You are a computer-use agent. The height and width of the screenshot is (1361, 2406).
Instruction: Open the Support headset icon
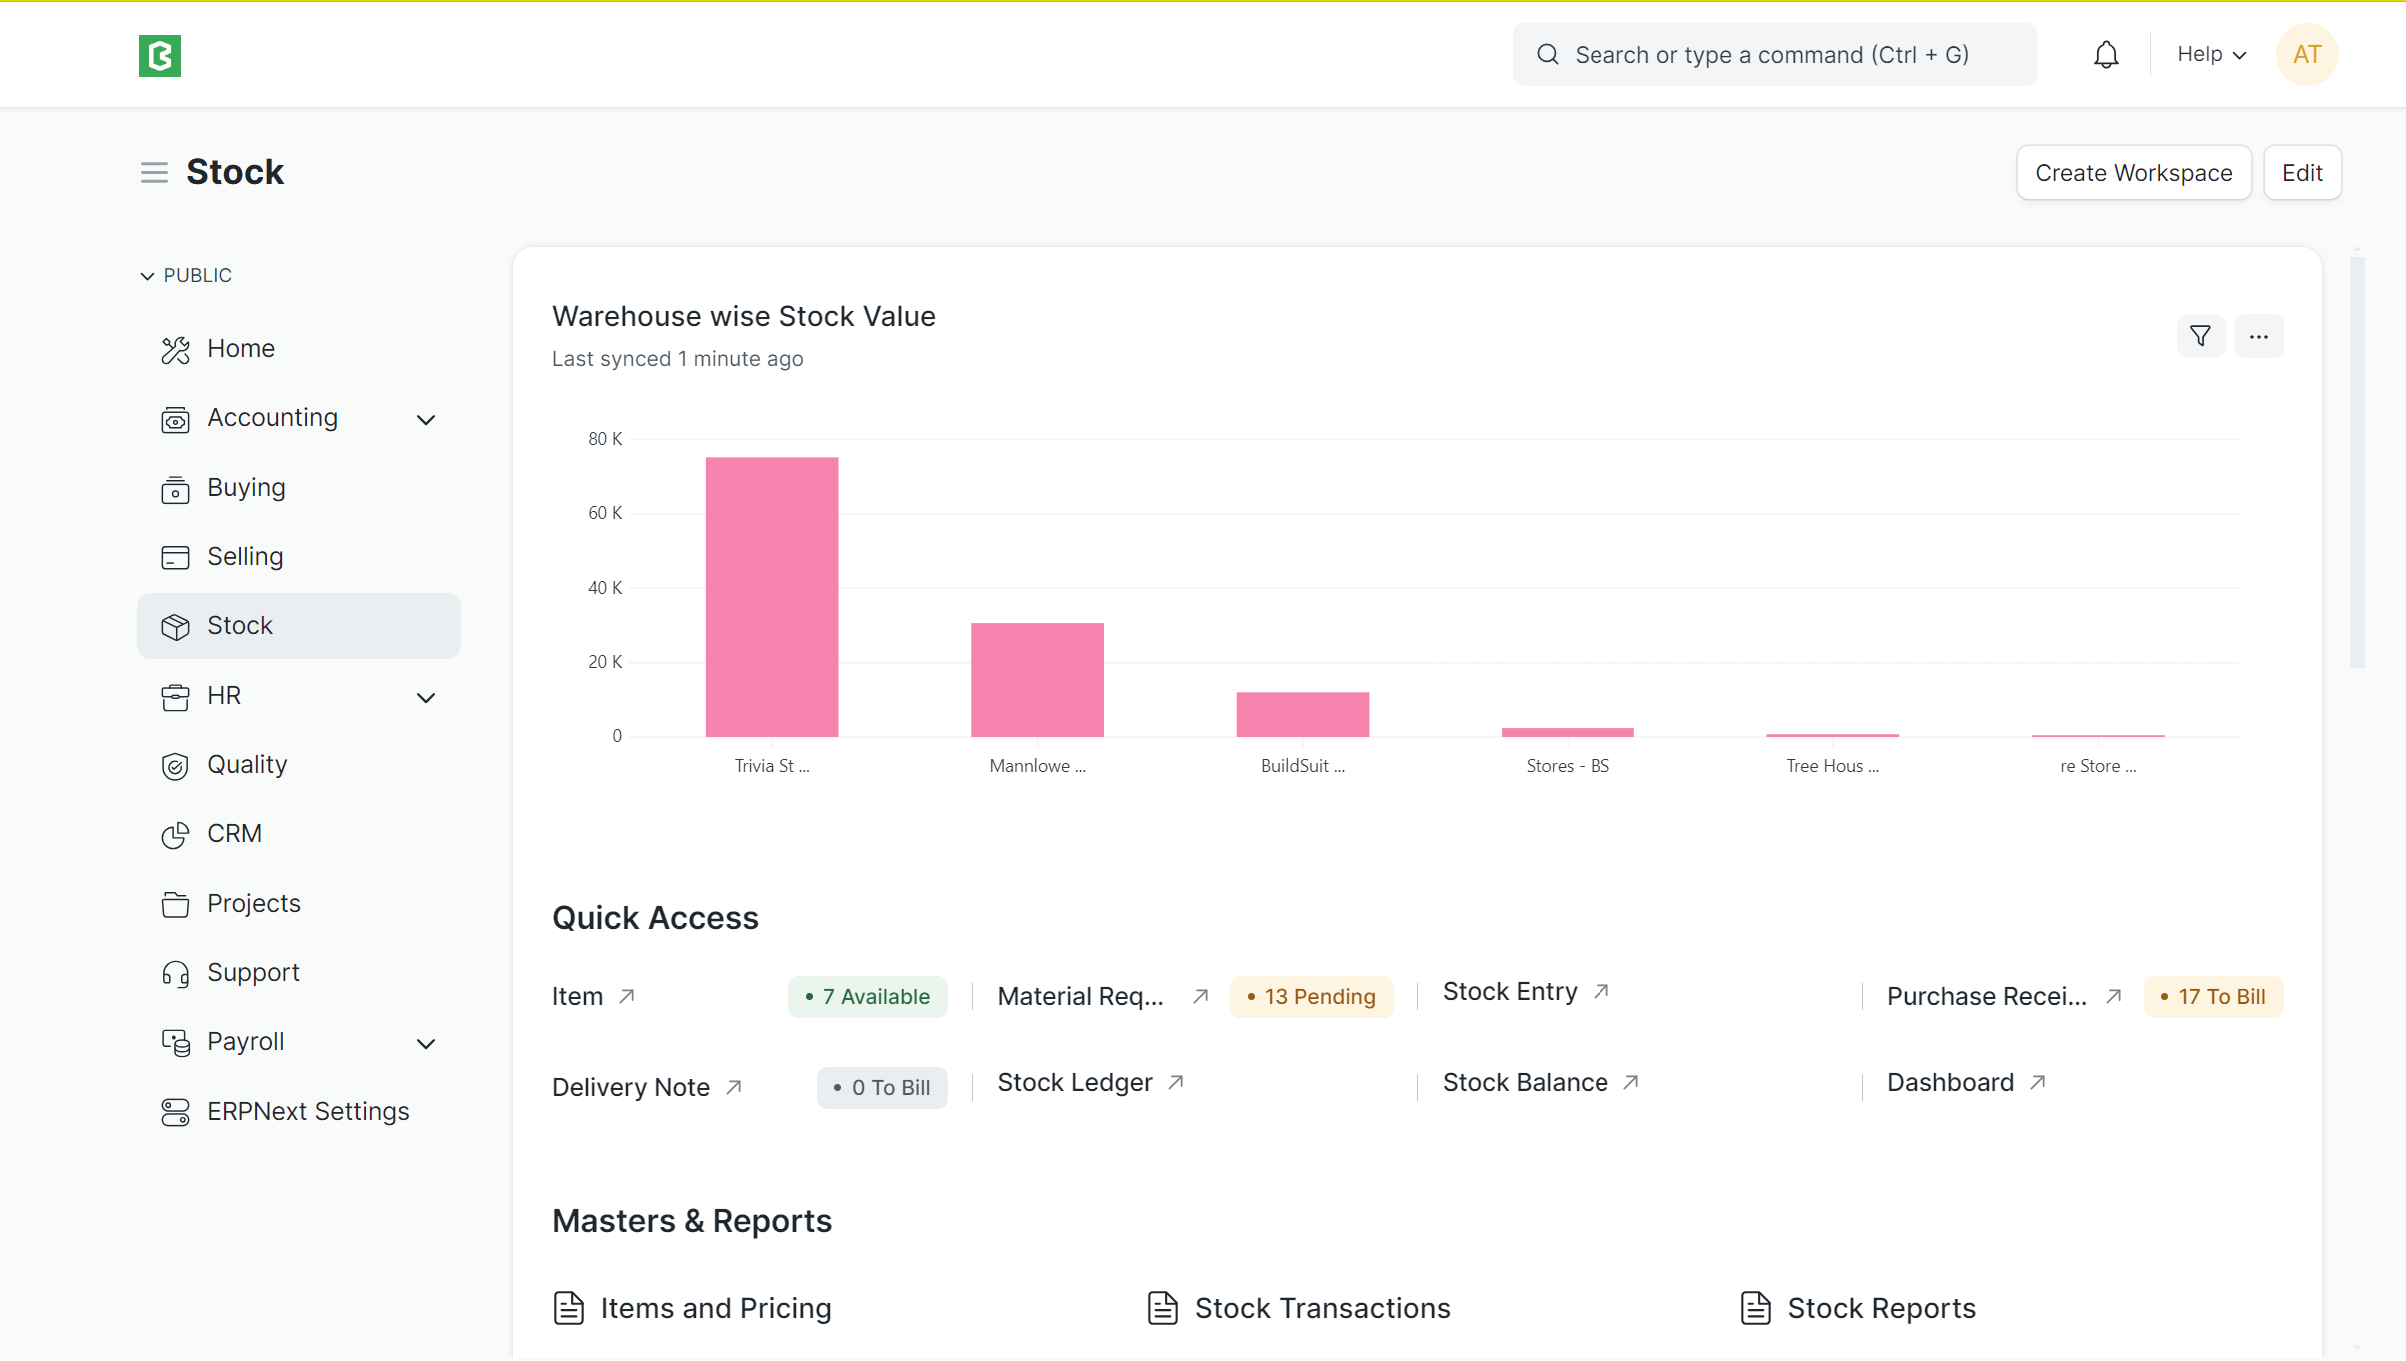pyautogui.click(x=176, y=972)
